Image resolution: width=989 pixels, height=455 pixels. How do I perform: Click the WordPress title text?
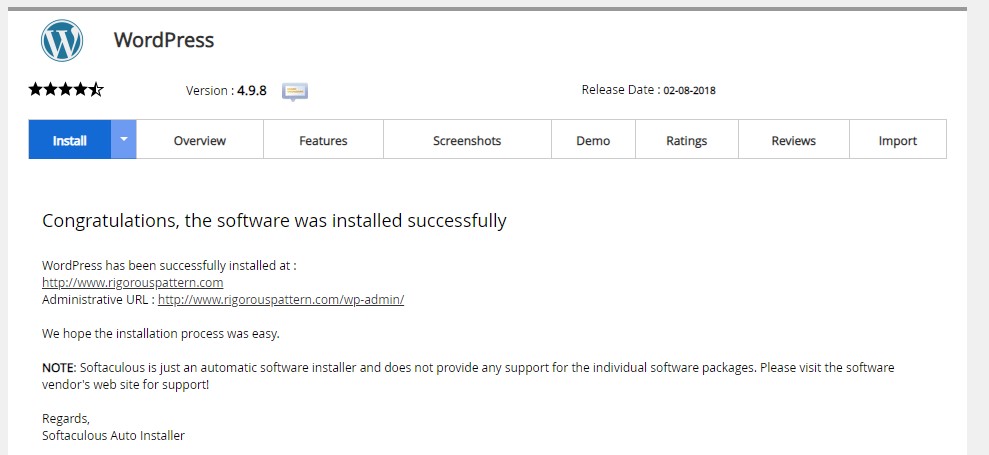click(x=164, y=40)
